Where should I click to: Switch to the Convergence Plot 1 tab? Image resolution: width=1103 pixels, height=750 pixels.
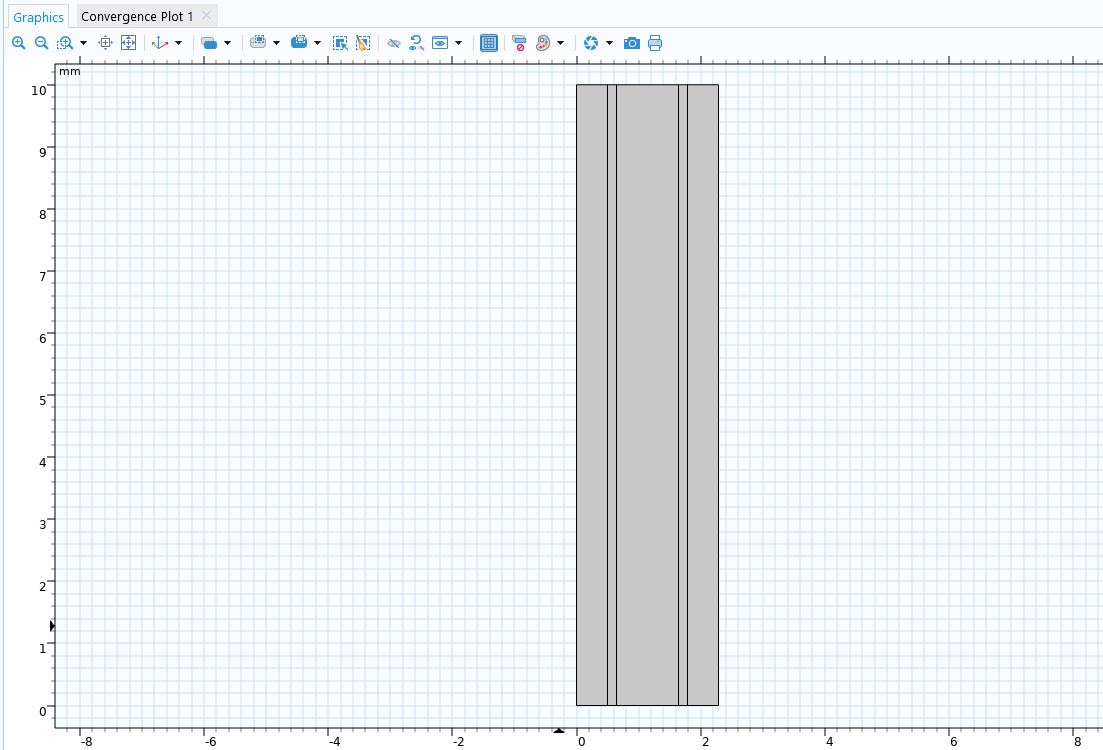[x=137, y=17]
